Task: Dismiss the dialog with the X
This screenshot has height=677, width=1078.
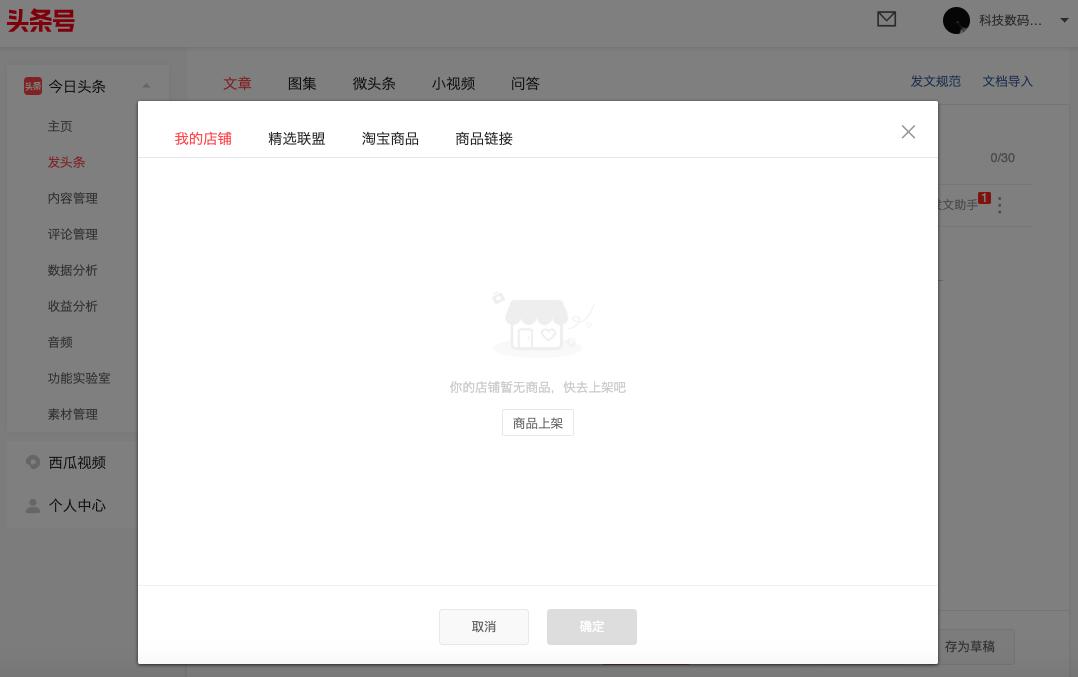Action: coord(908,132)
